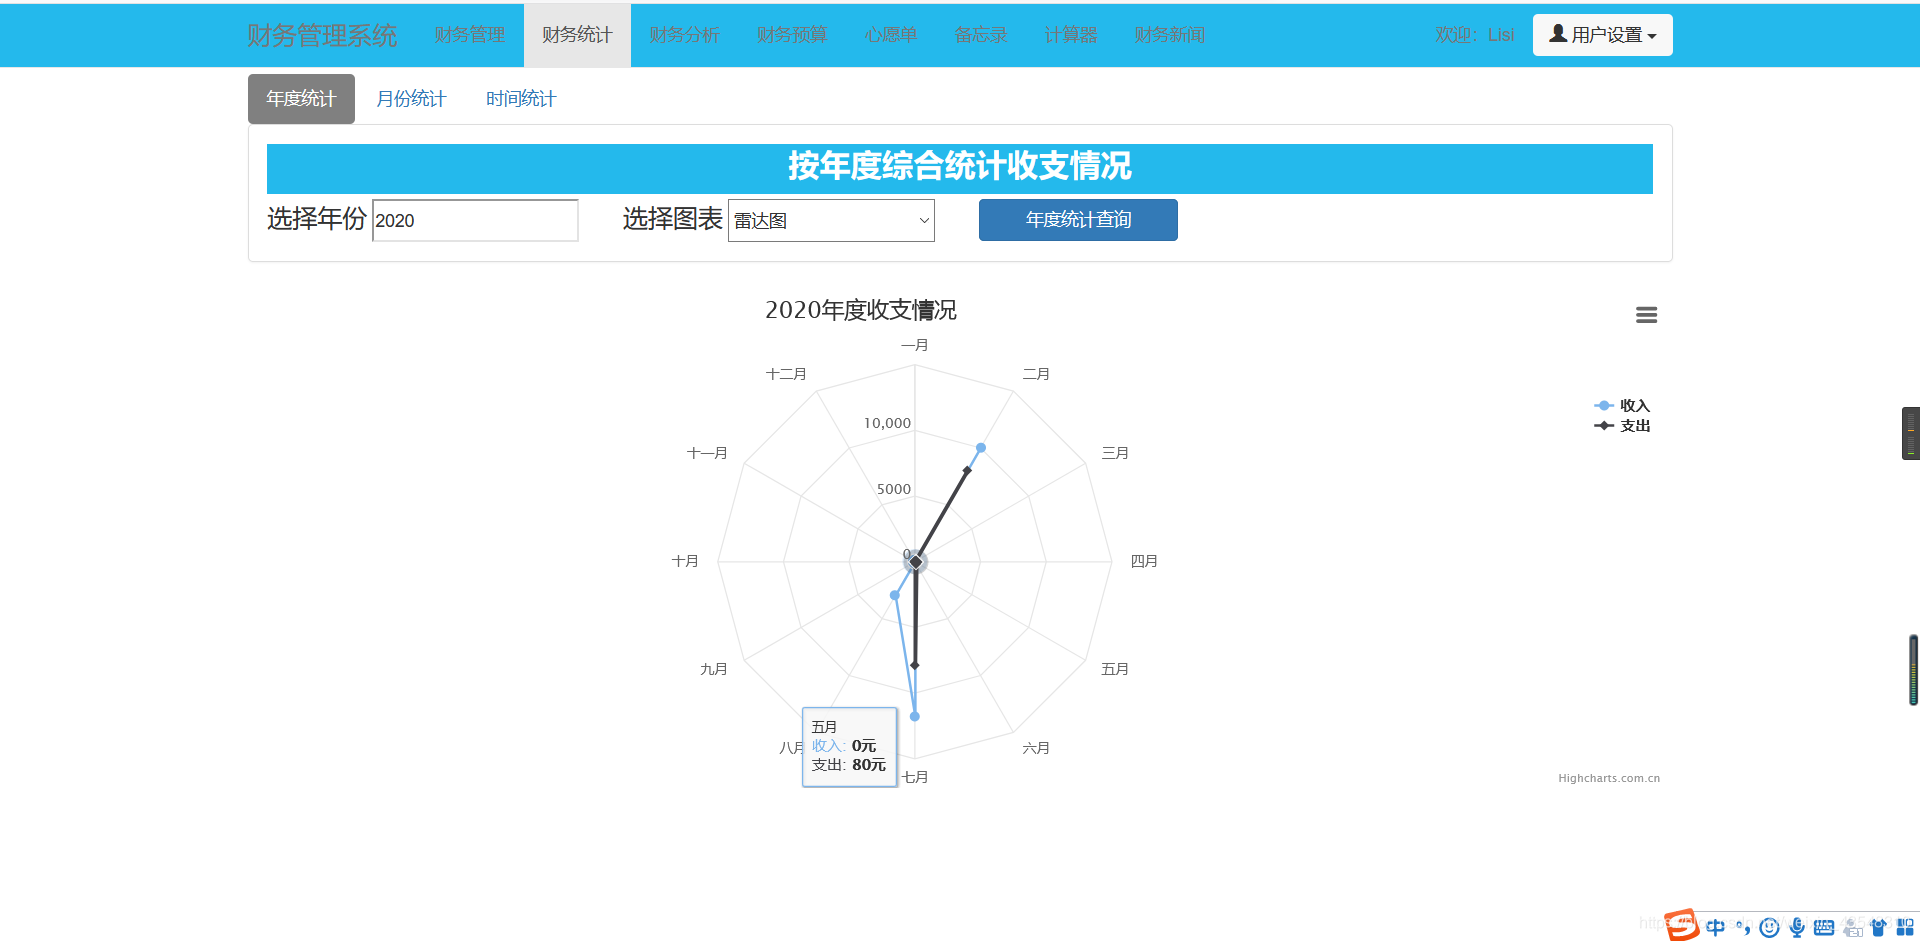Viewport: 1920px width, 941px height.
Task: Click the user icon next to 用户设置
Action: [x=1557, y=33]
